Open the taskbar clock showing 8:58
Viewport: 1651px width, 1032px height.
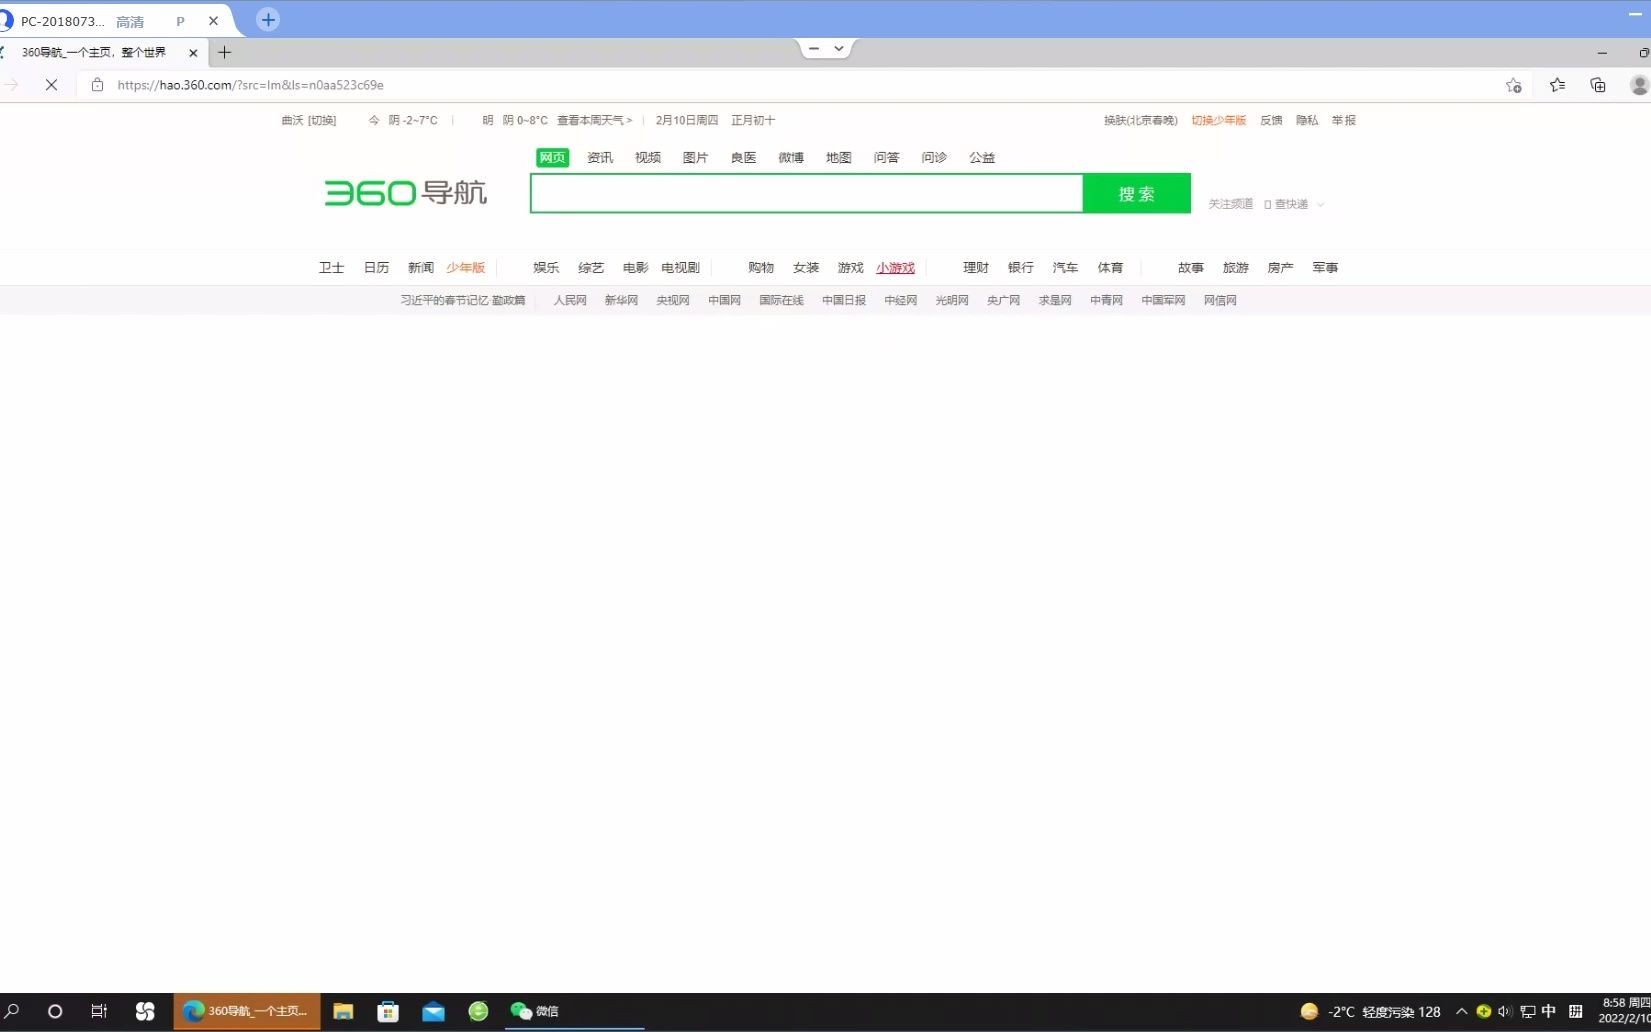point(1625,1010)
